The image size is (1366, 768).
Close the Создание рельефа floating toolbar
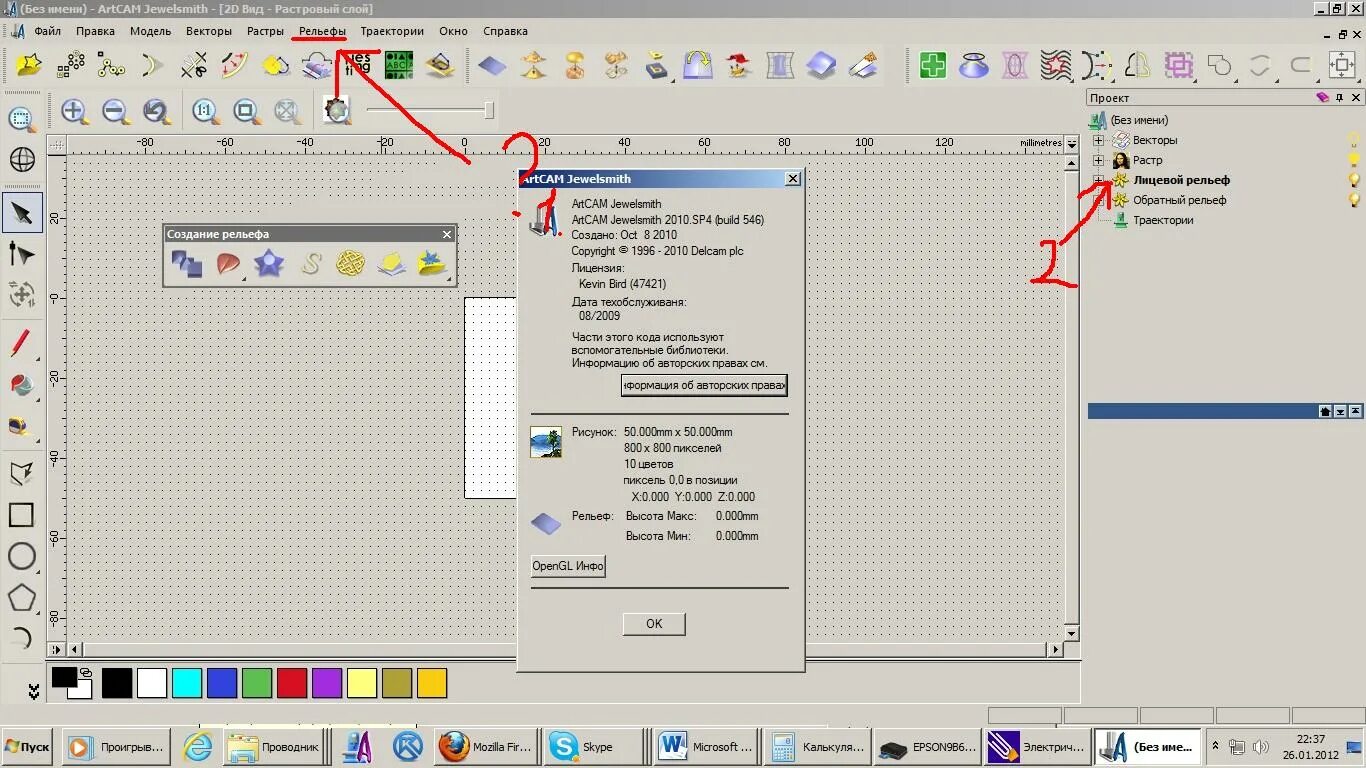[448, 234]
